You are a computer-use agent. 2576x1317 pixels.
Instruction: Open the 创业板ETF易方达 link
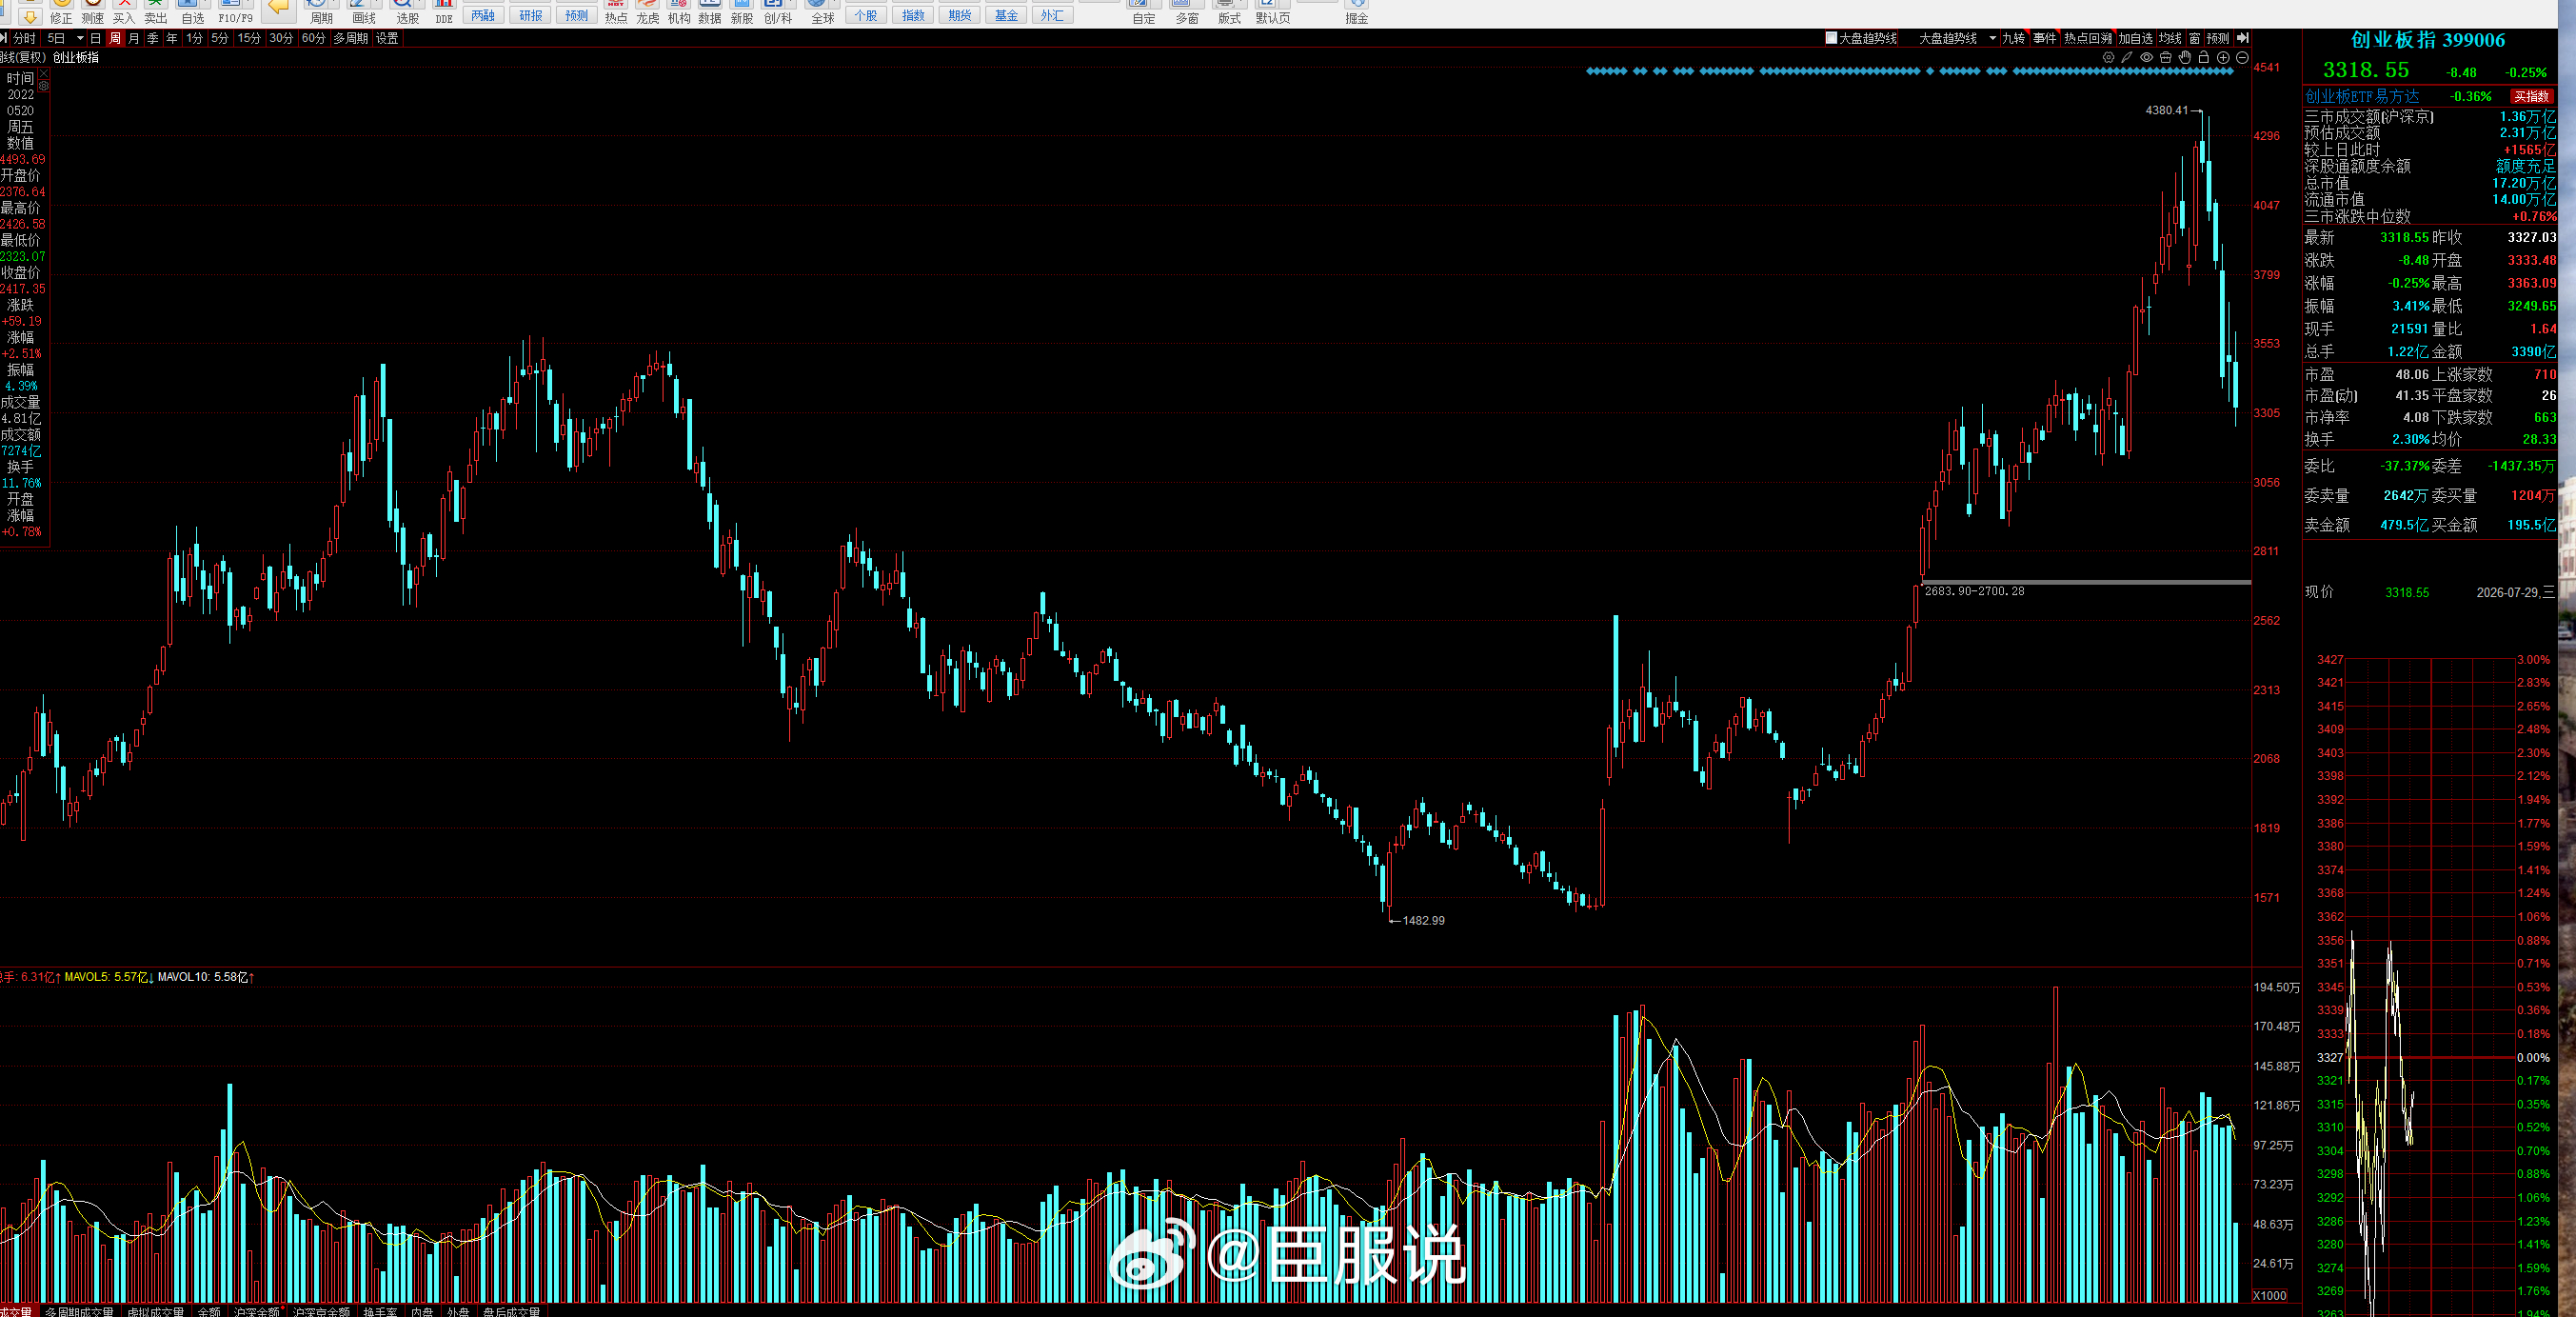(x=2362, y=96)
